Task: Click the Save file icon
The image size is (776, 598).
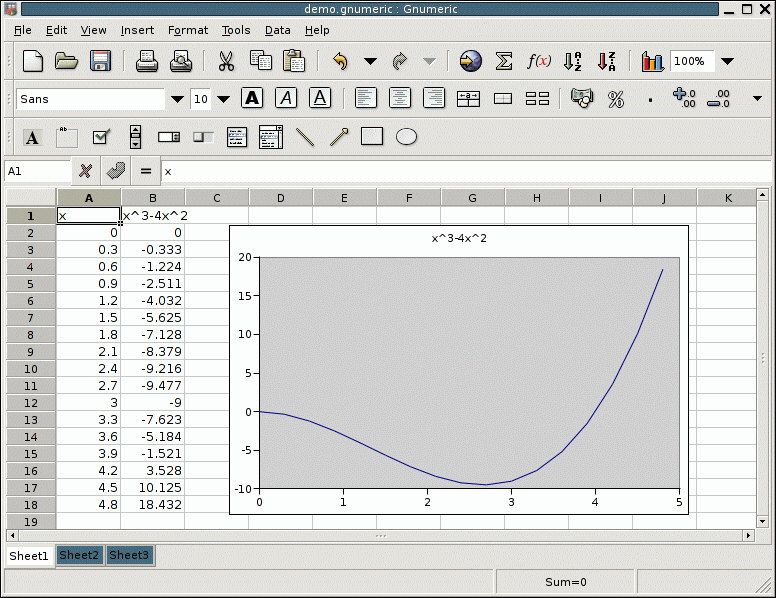Action: click(x=100, y=62)
